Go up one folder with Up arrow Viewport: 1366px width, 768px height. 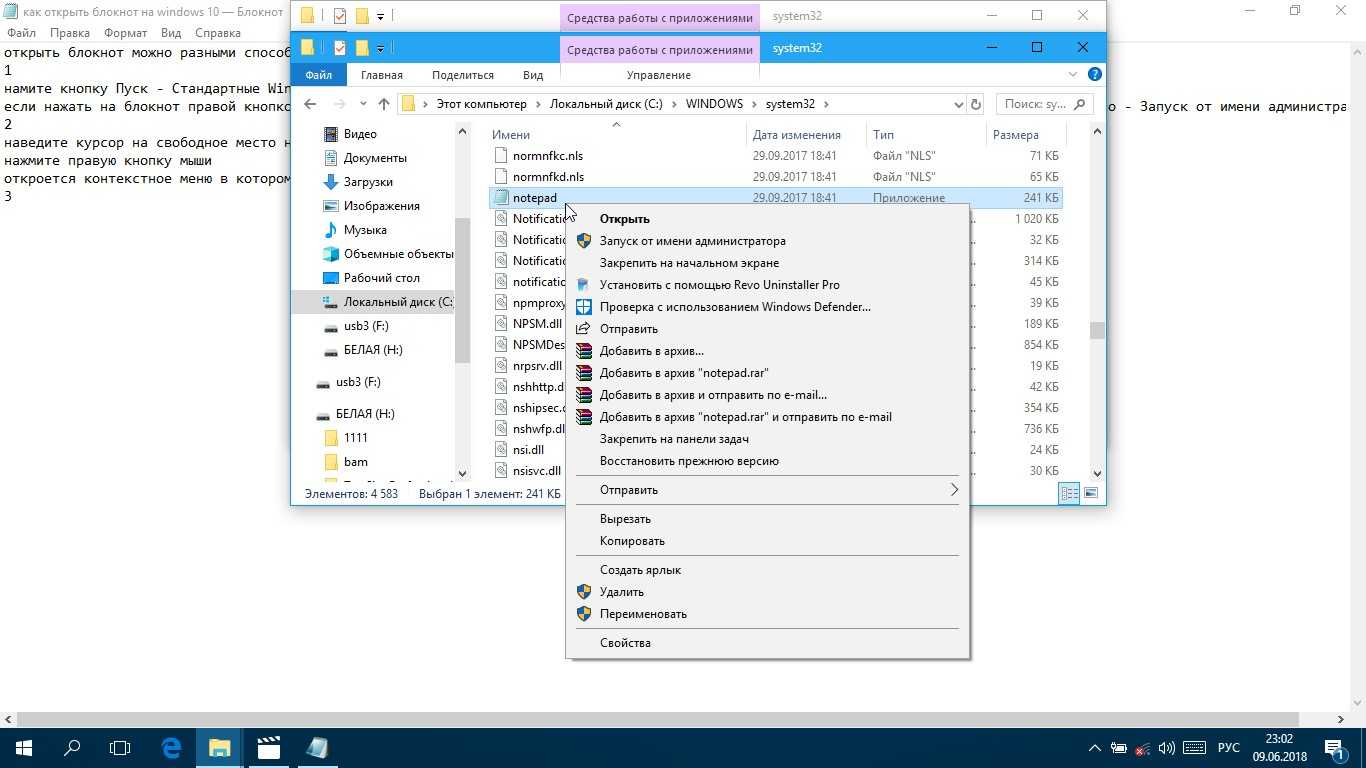[384, 104]
